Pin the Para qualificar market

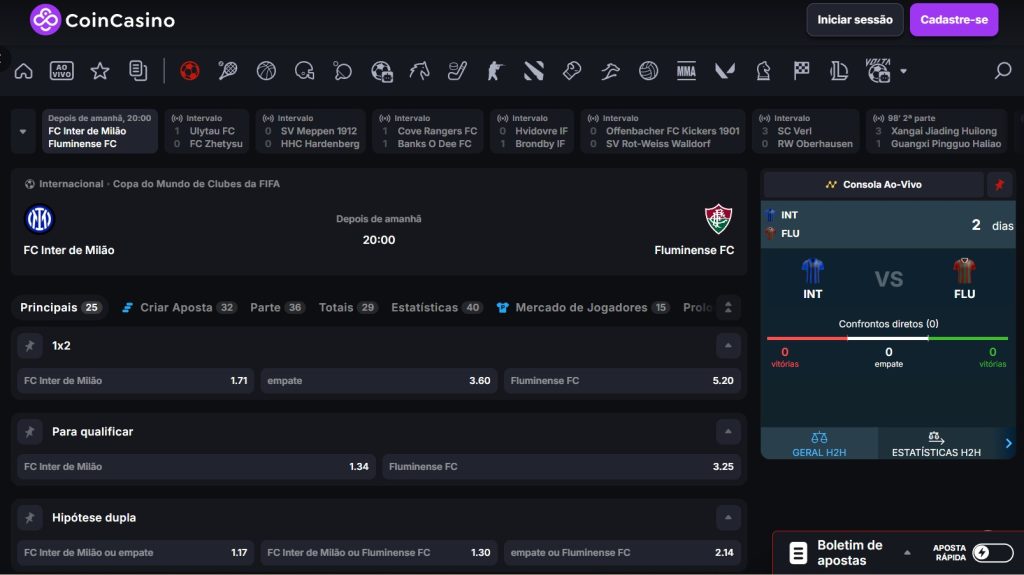(29, 432)
